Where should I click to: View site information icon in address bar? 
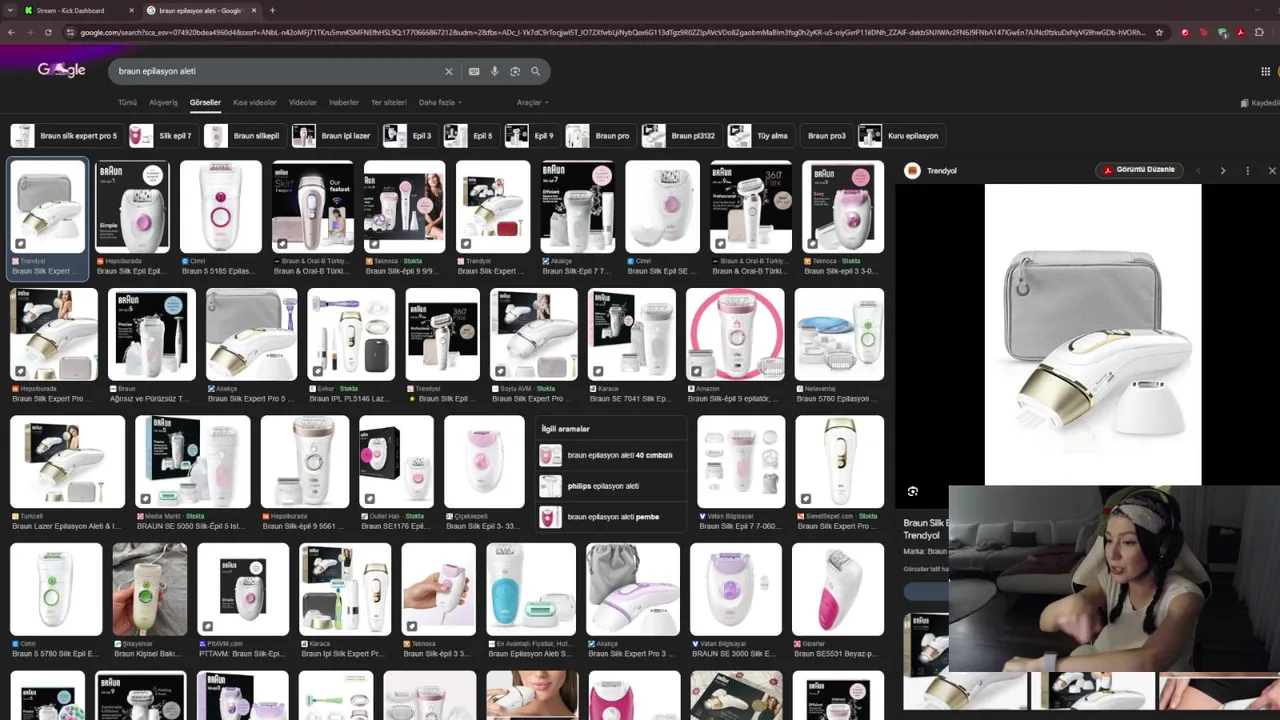[70, 32]
